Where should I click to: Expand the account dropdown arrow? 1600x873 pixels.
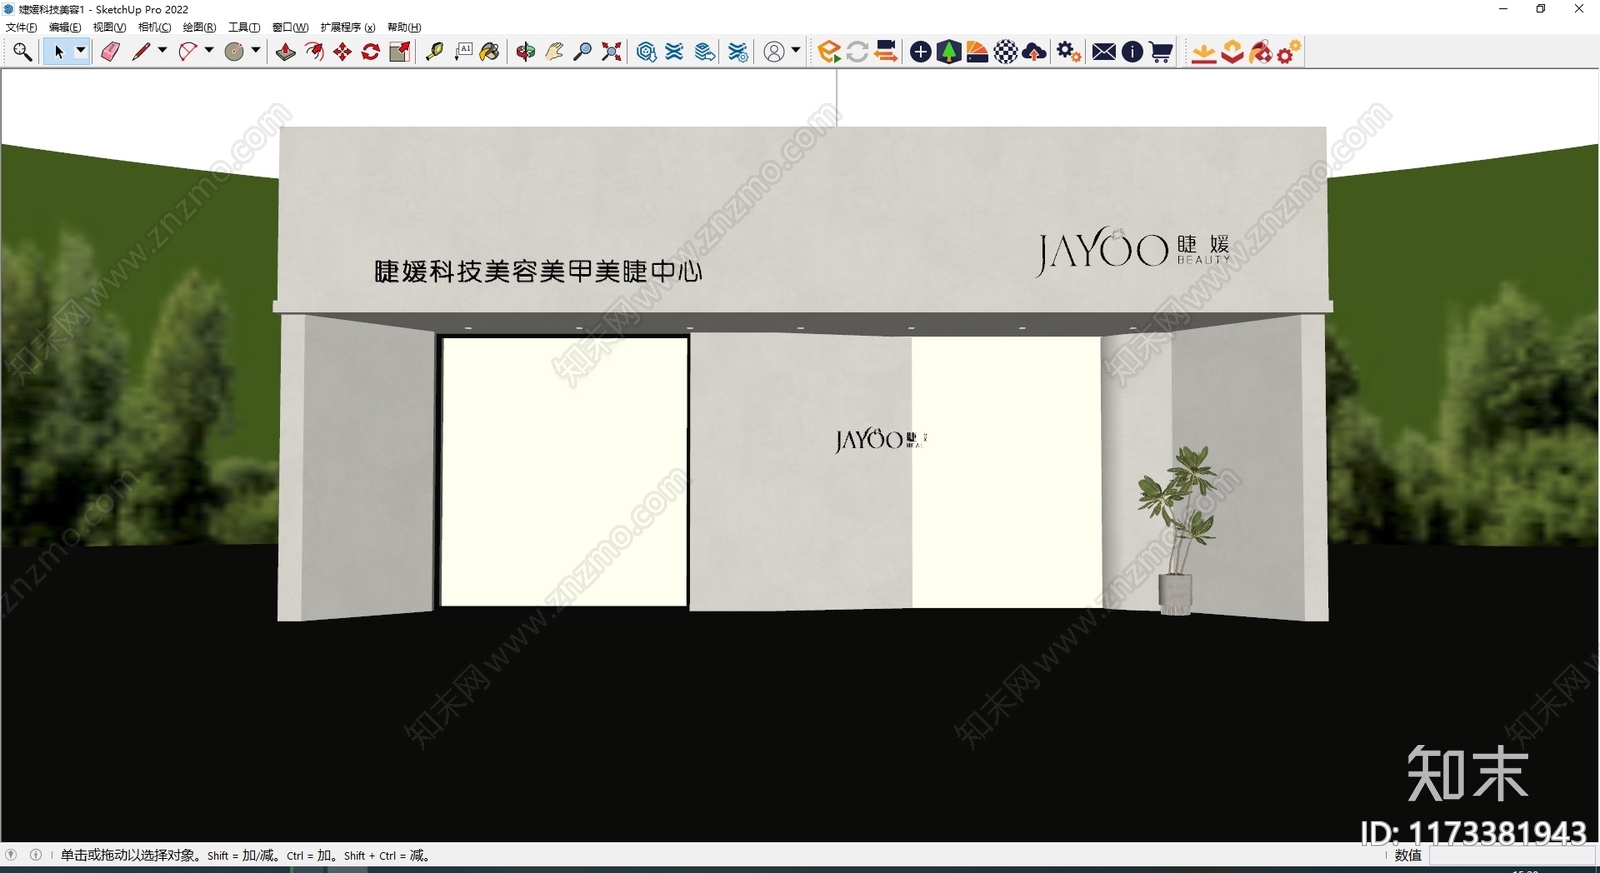[796, 50]
